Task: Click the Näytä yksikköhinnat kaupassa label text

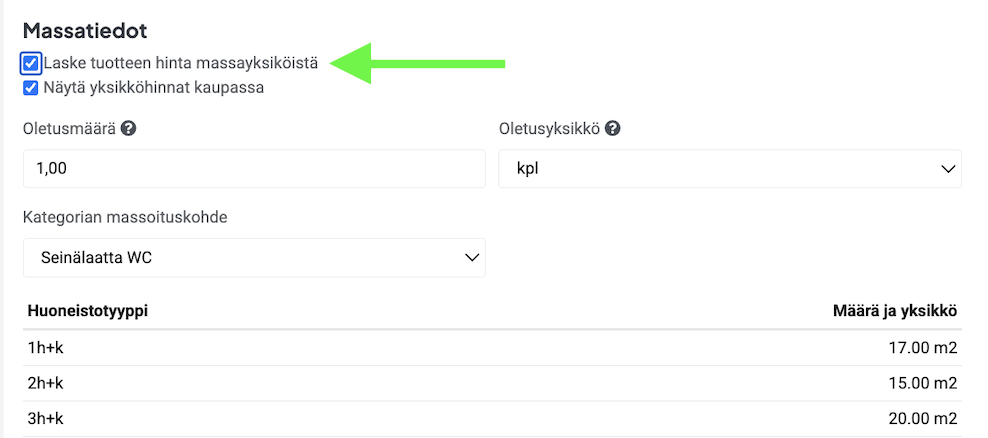Action: [153, 88]
